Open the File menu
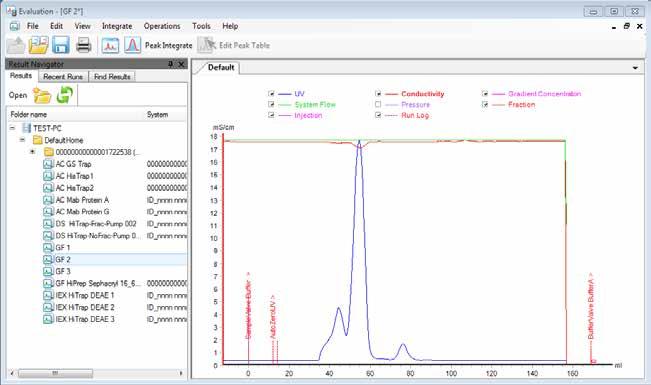Image resolution: width=651 pixels, height=385 pixels. point(32,26)
